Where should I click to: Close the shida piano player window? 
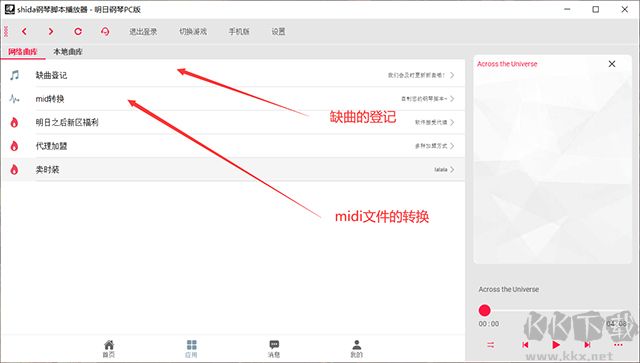click(624, 9)
